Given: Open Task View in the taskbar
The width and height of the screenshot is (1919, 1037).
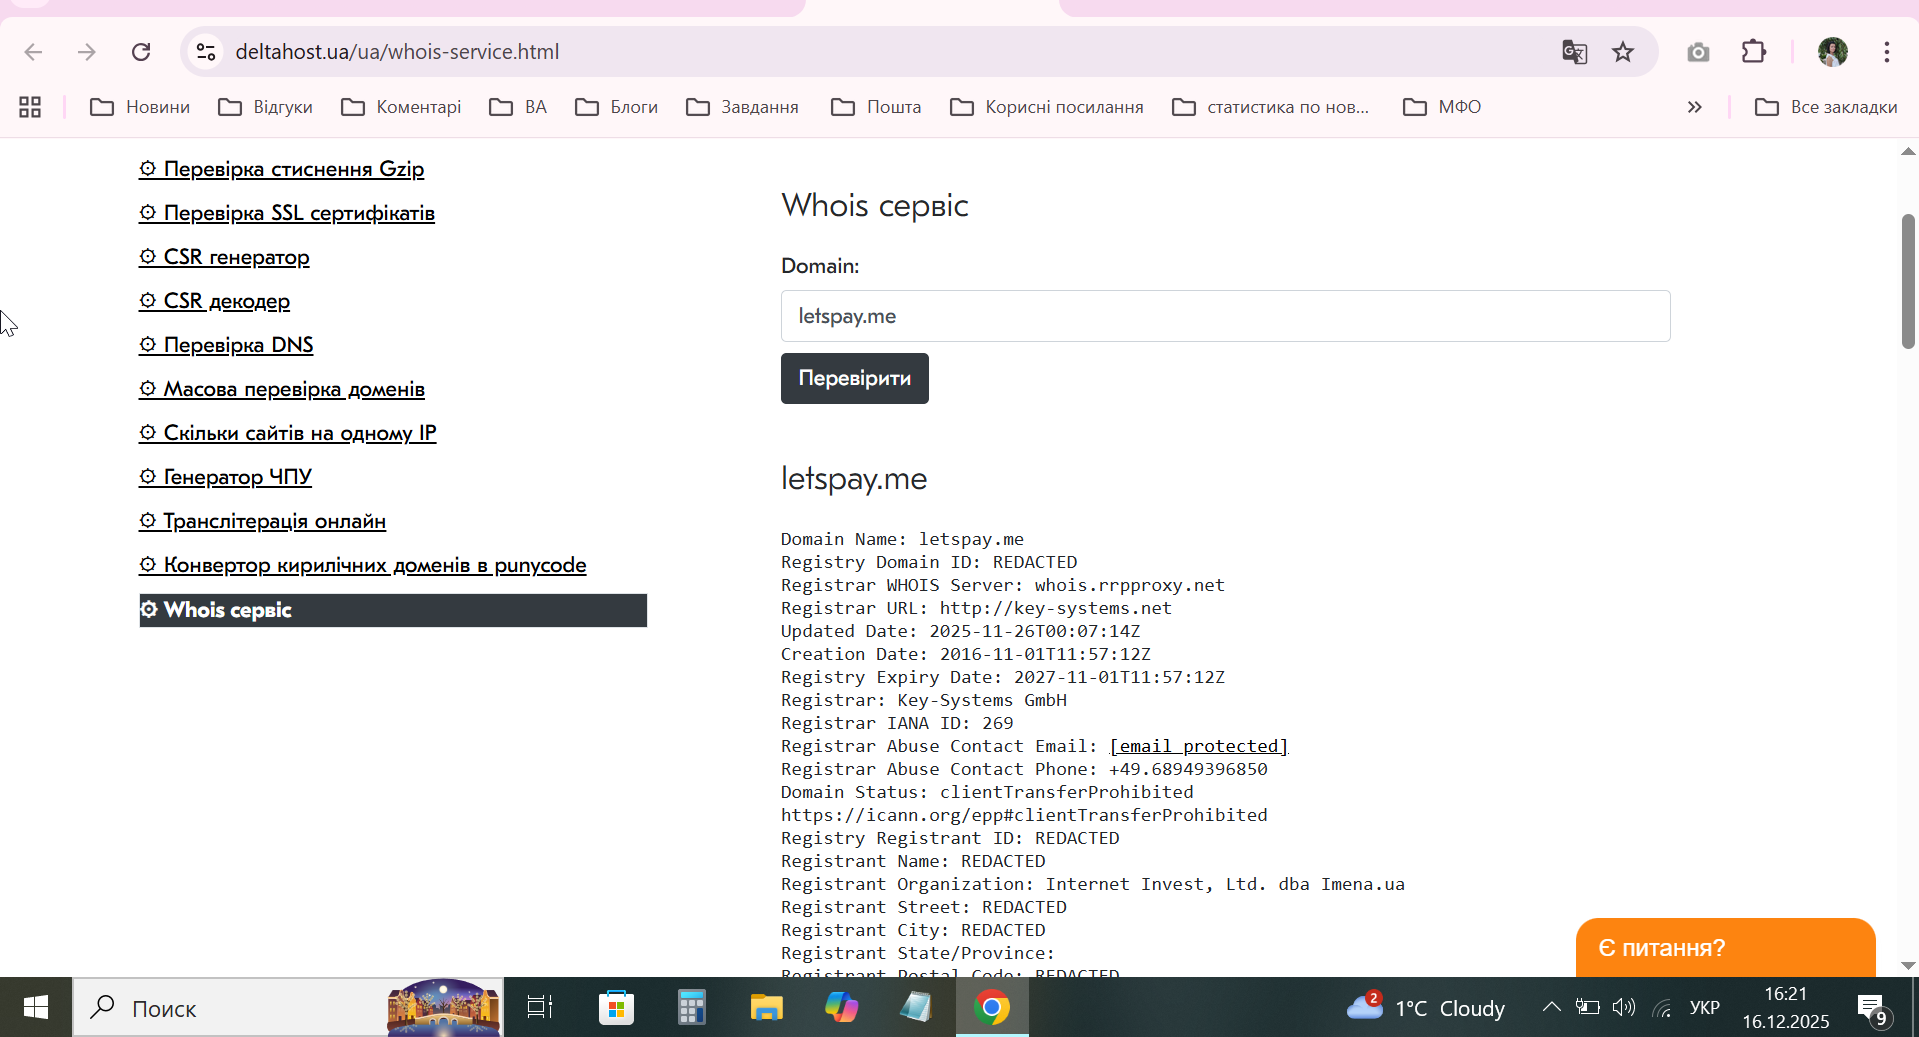Looking at the screenshot, I should click(540, 1007).
